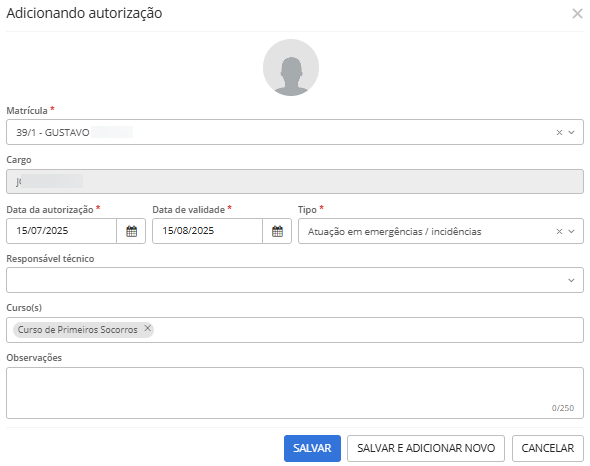This screenshot has width=590, height=466.
Task: Click inside the Curso(s) multi-select field
Action: coord(295,330)
